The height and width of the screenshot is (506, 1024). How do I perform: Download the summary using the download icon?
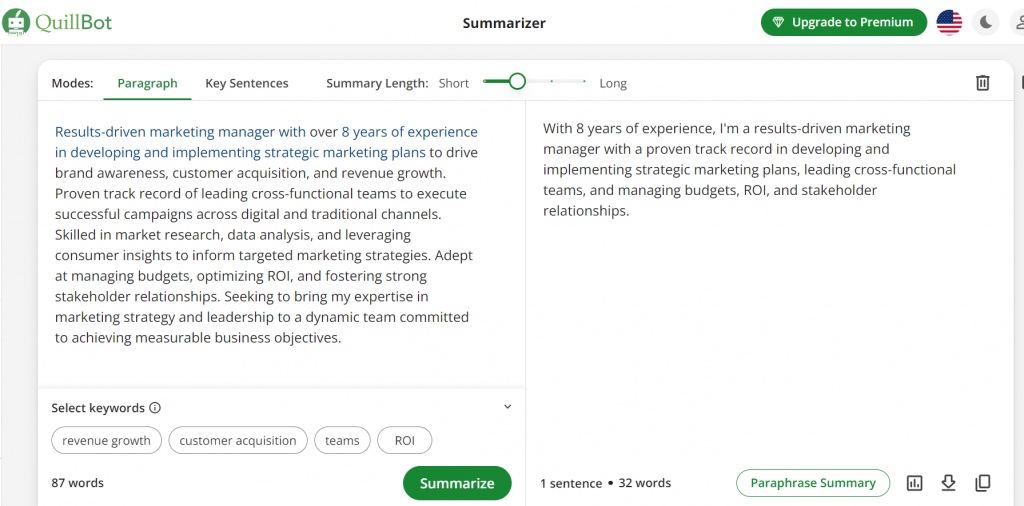[948, 483]
